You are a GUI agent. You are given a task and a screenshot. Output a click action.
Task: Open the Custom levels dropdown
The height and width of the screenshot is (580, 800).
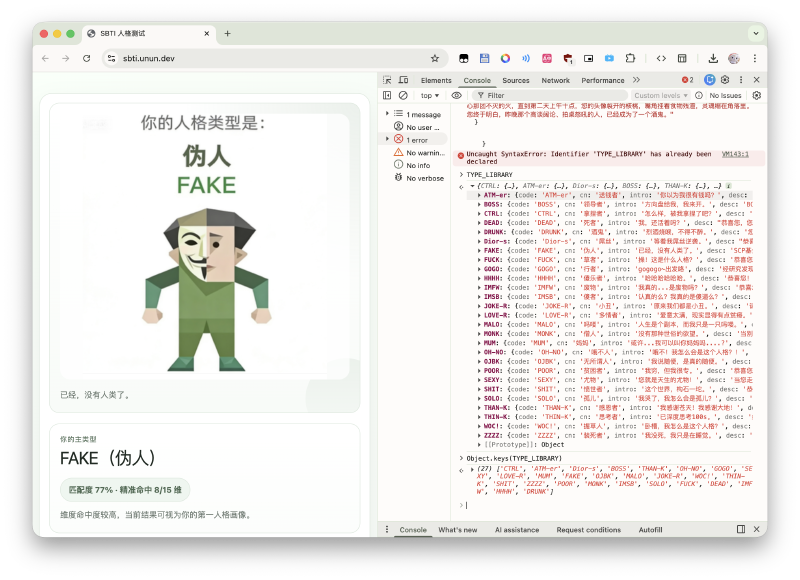pyautogui.click(x=660, y=96)
